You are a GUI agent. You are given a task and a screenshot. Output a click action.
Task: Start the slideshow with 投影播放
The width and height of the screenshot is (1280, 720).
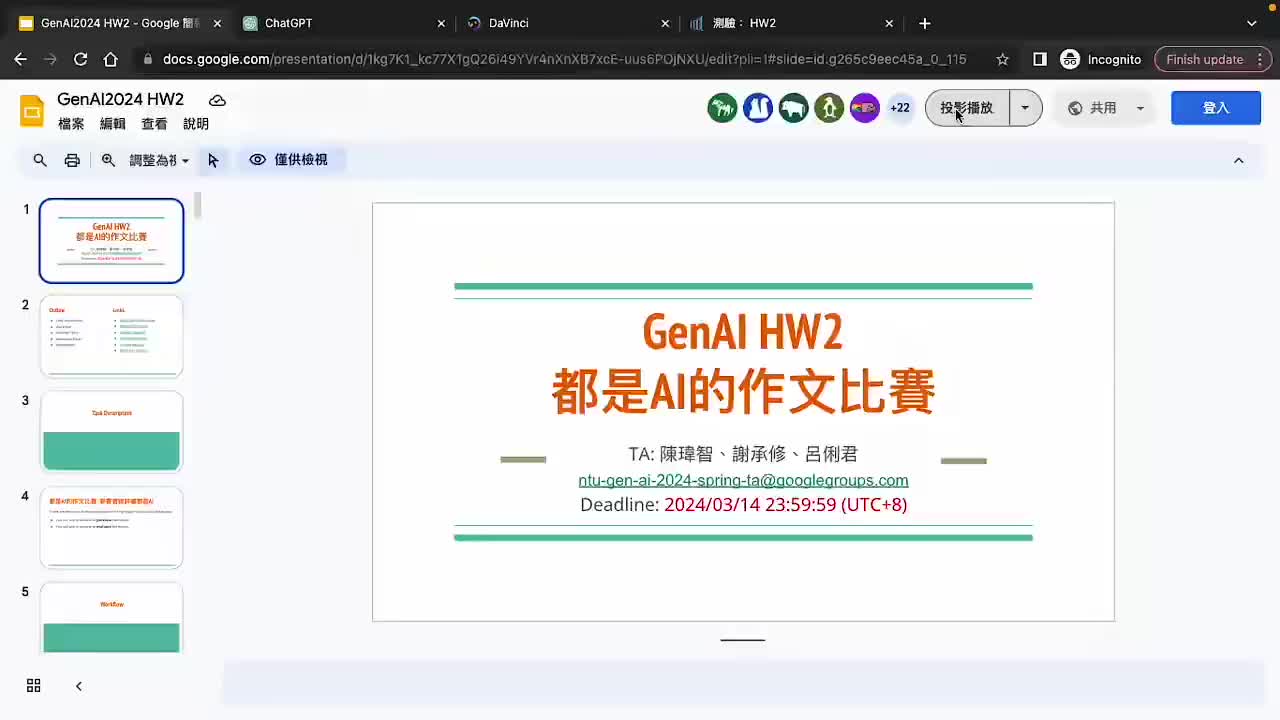(x=967, y=108)
